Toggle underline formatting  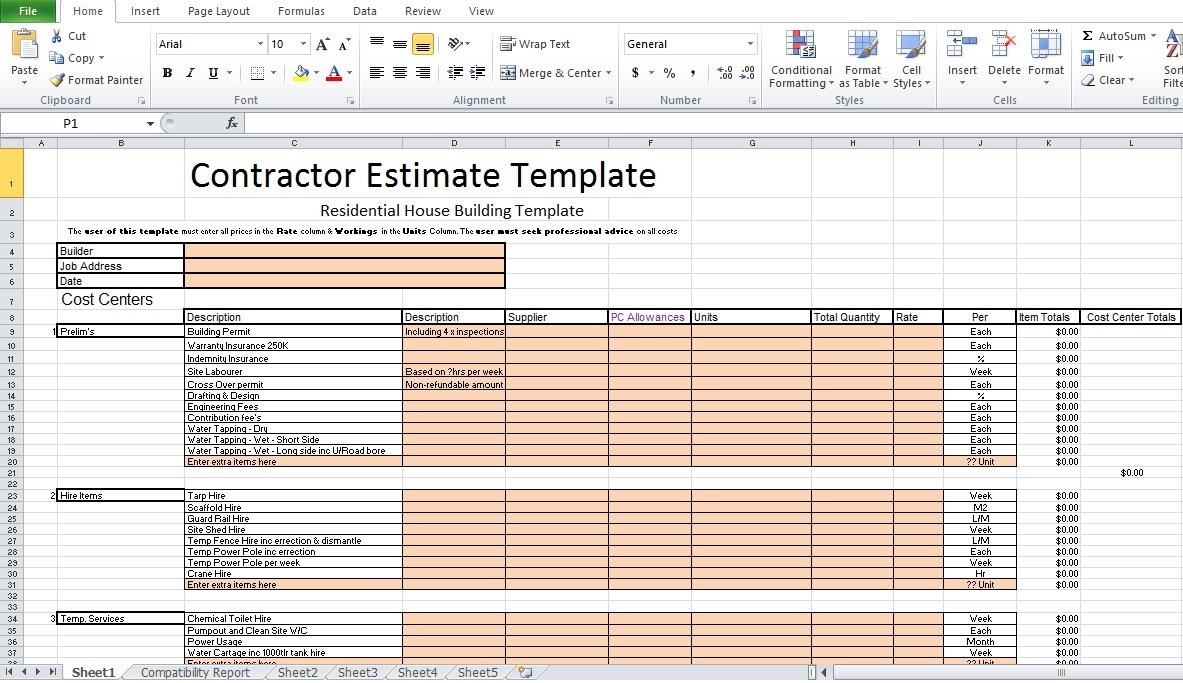click(x=212, y=73)
